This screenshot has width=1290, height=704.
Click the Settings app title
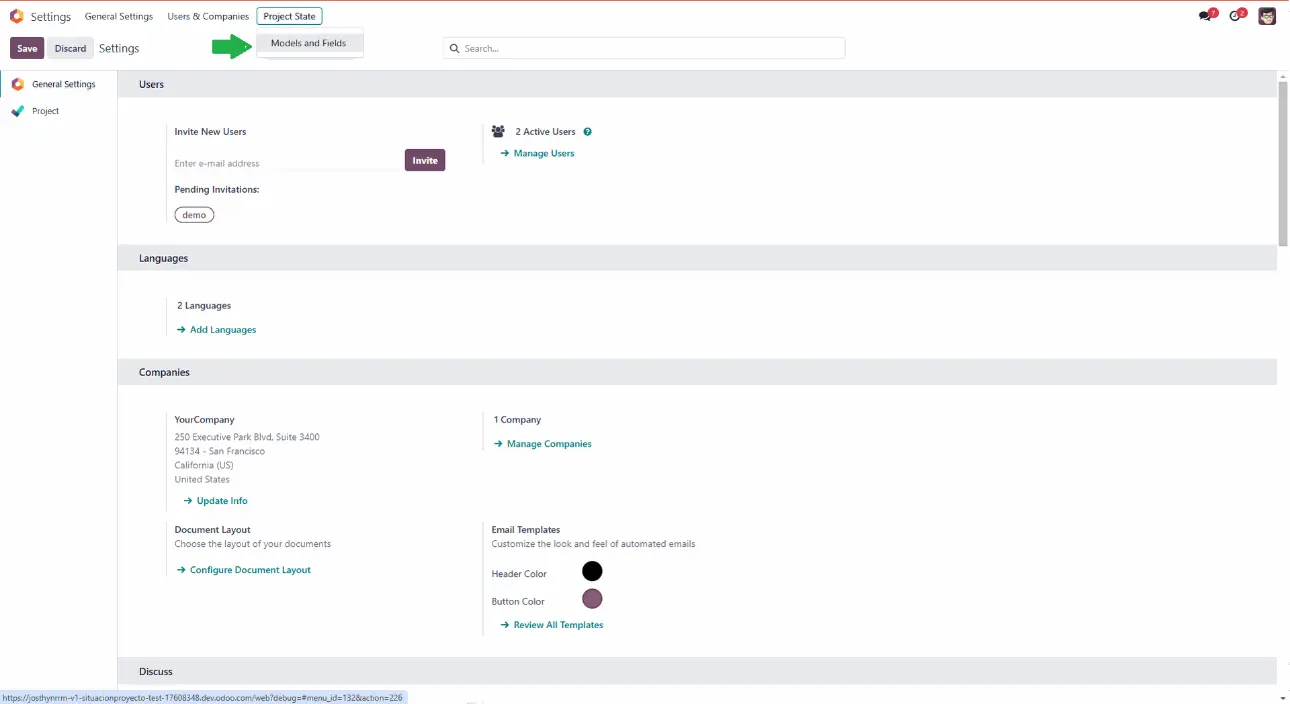pos(51,17)
